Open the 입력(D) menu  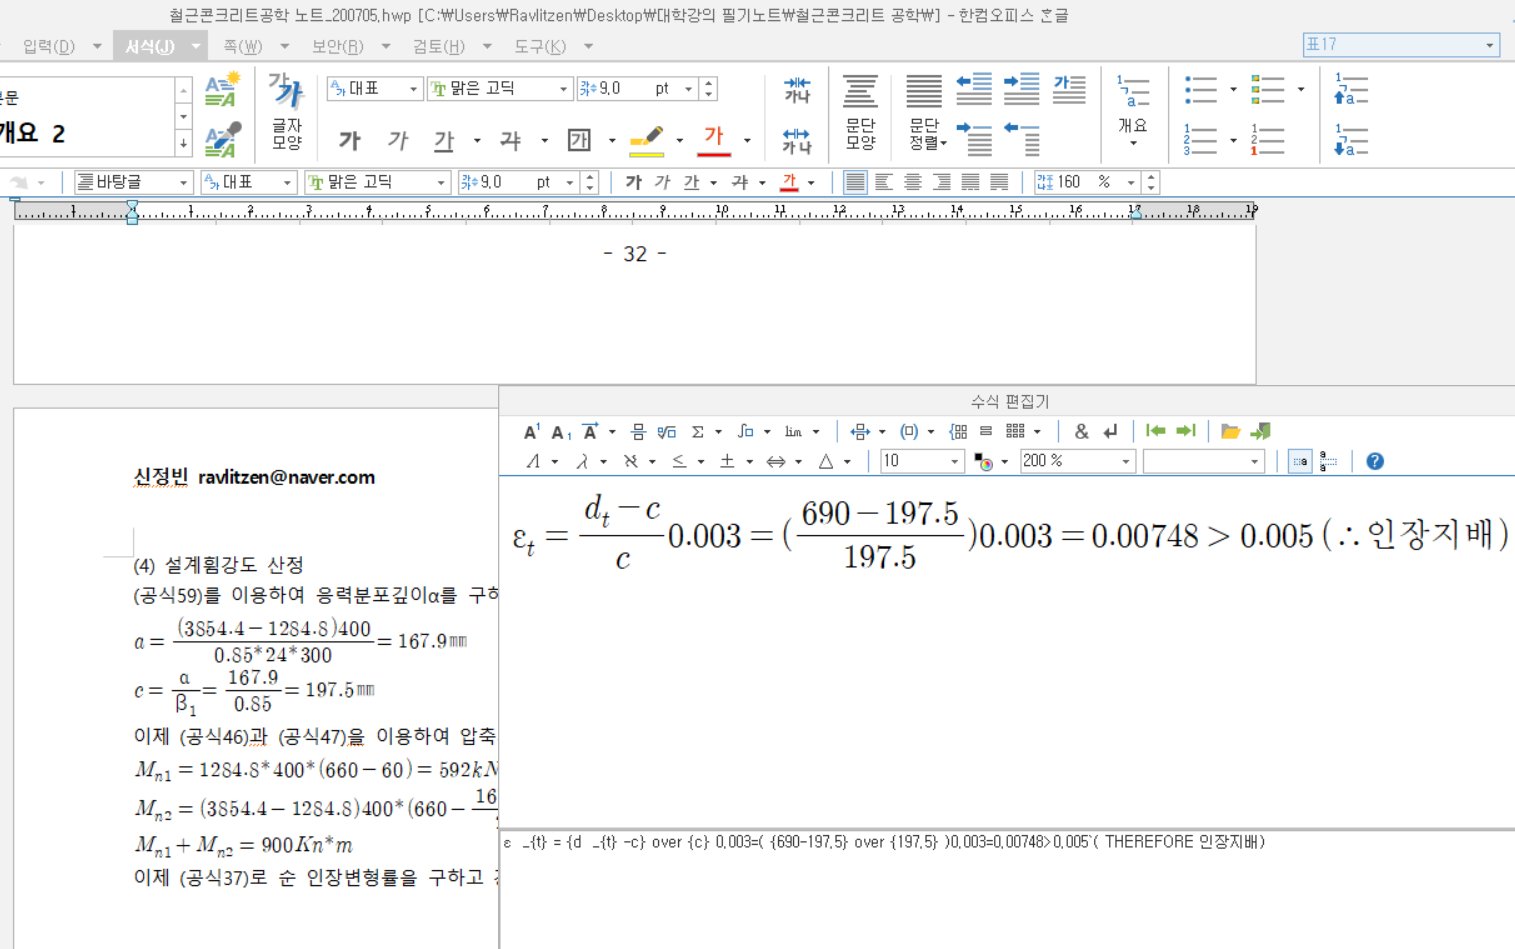click(x=49, y=46)
